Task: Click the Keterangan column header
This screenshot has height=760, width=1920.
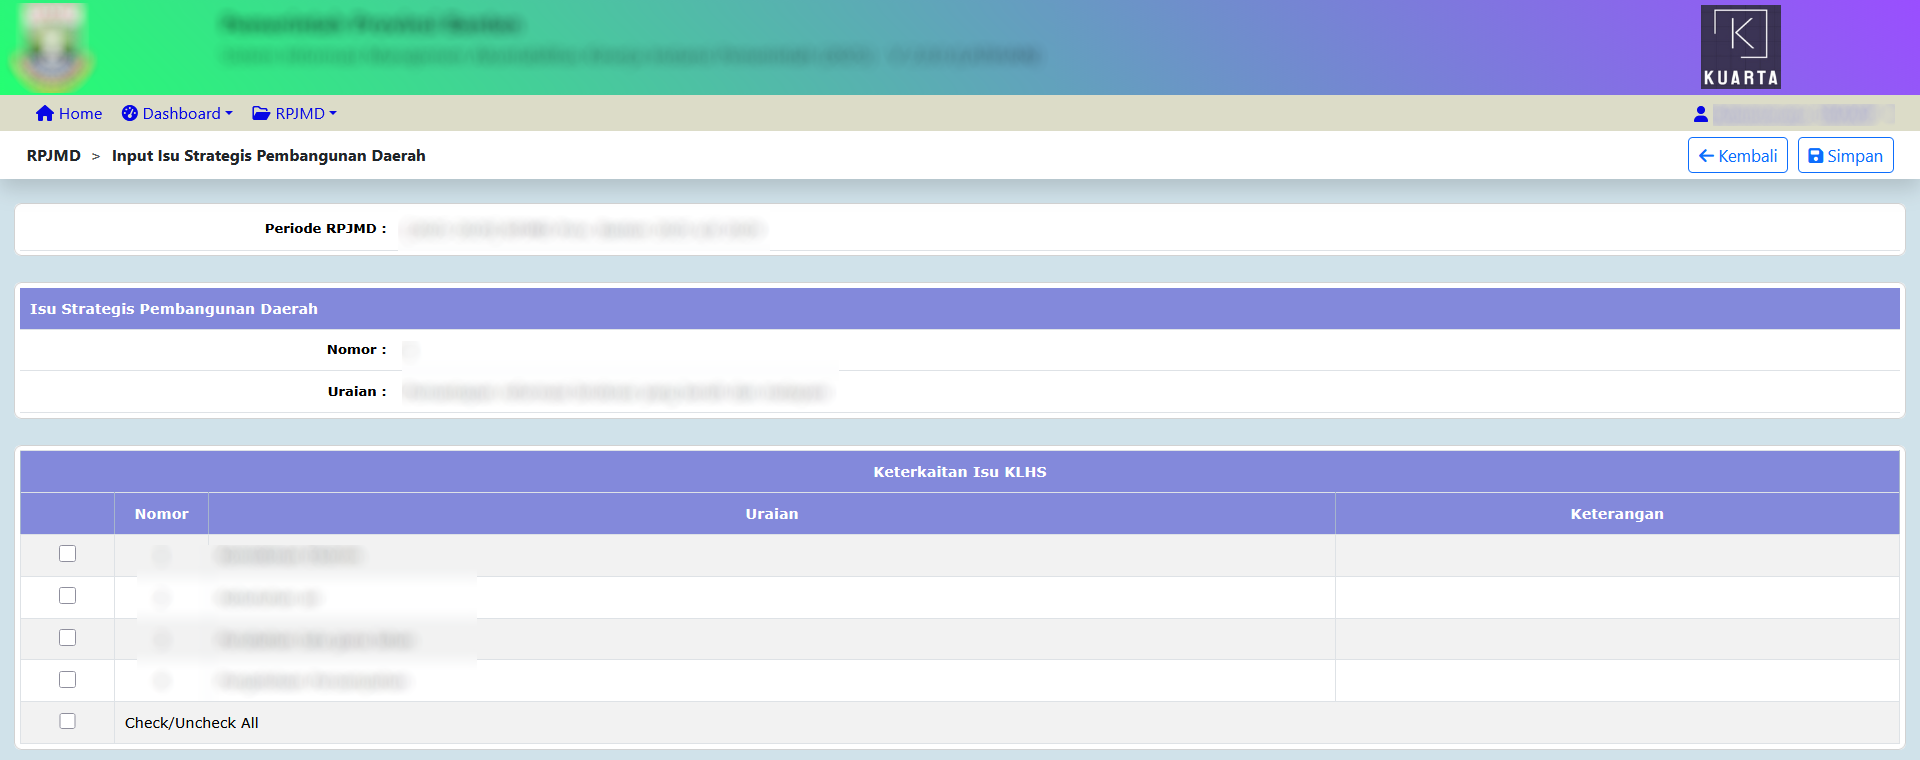Action: pos(1616,514)
